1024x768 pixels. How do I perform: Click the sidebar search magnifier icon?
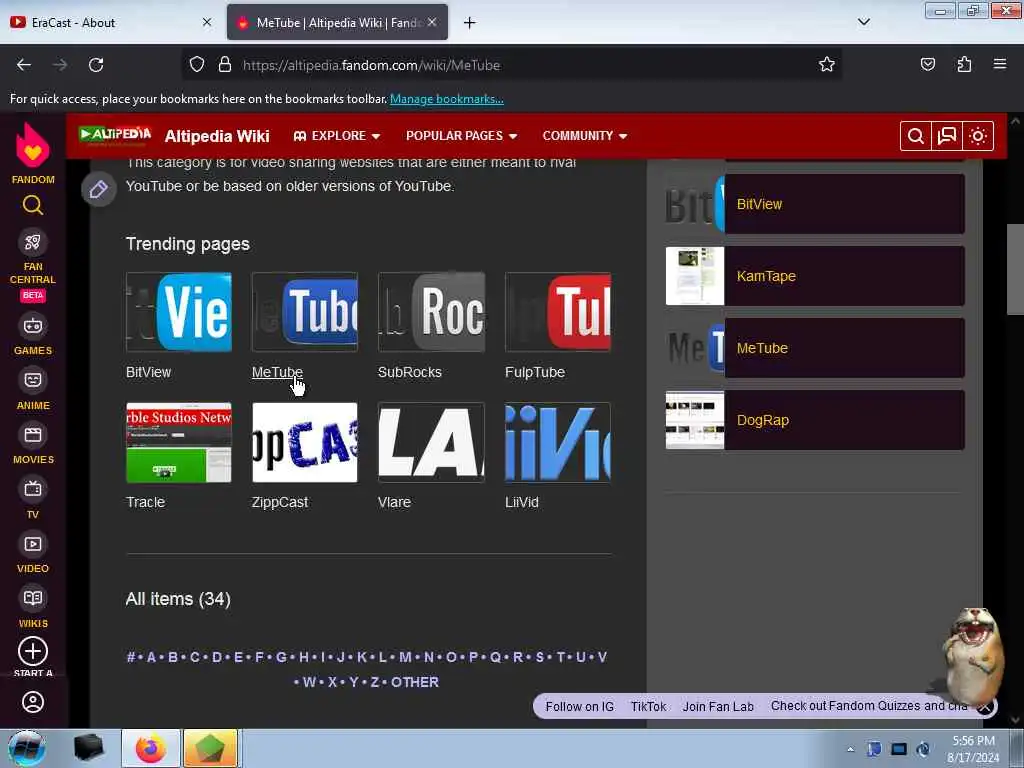(33, 206)
